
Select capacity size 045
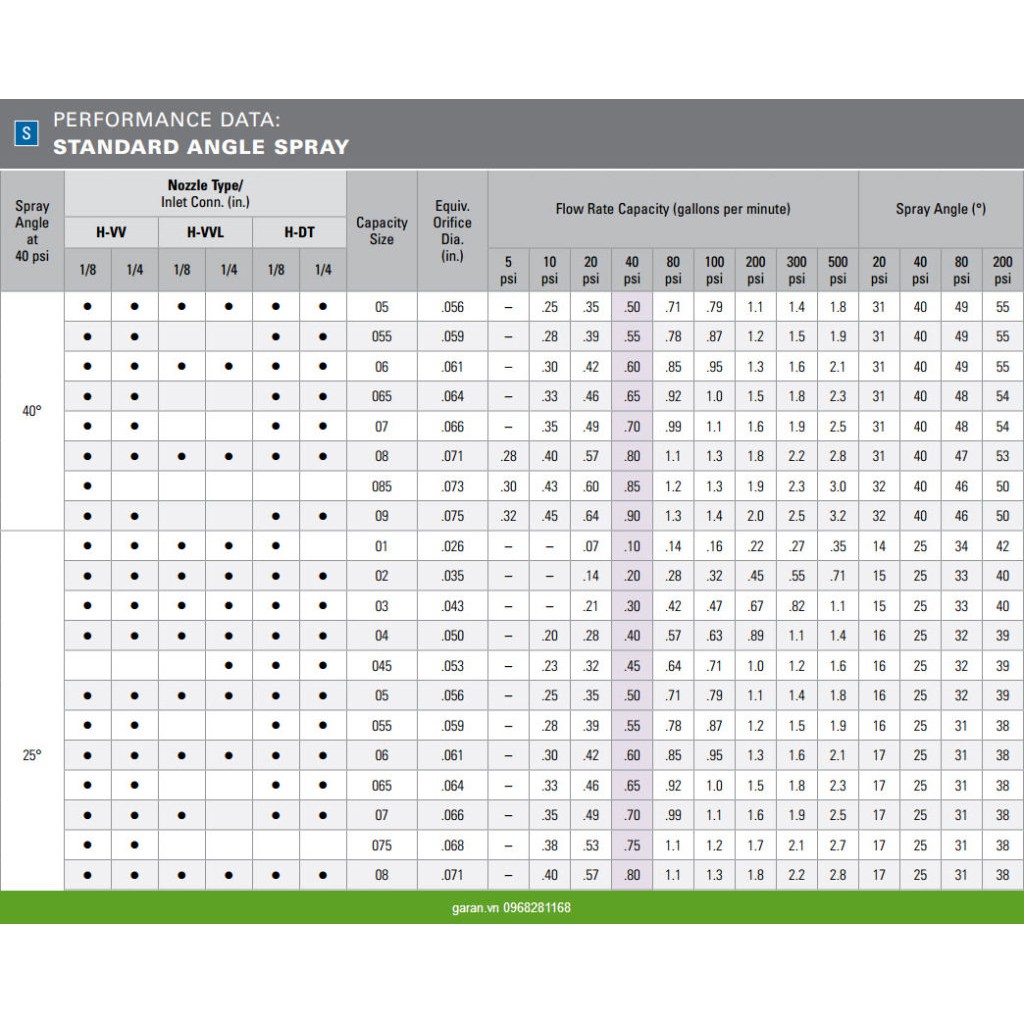tap(381, 666)
